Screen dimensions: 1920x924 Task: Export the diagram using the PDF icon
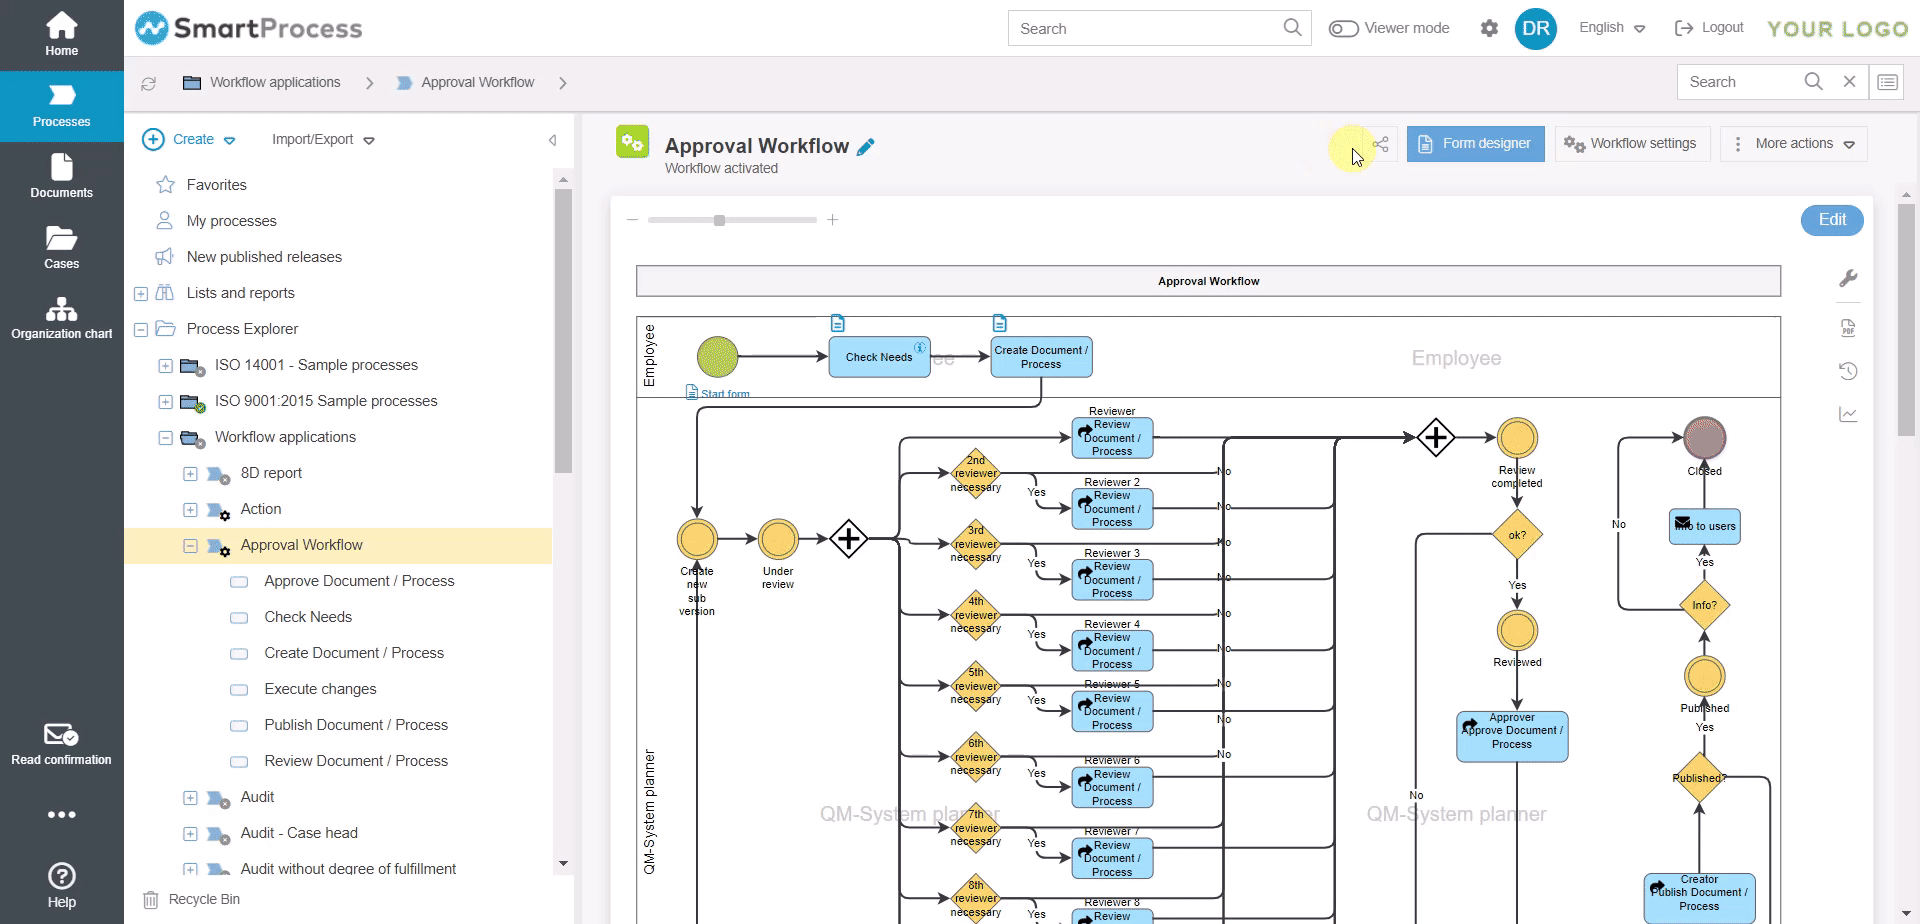[x=1848, y=328]
